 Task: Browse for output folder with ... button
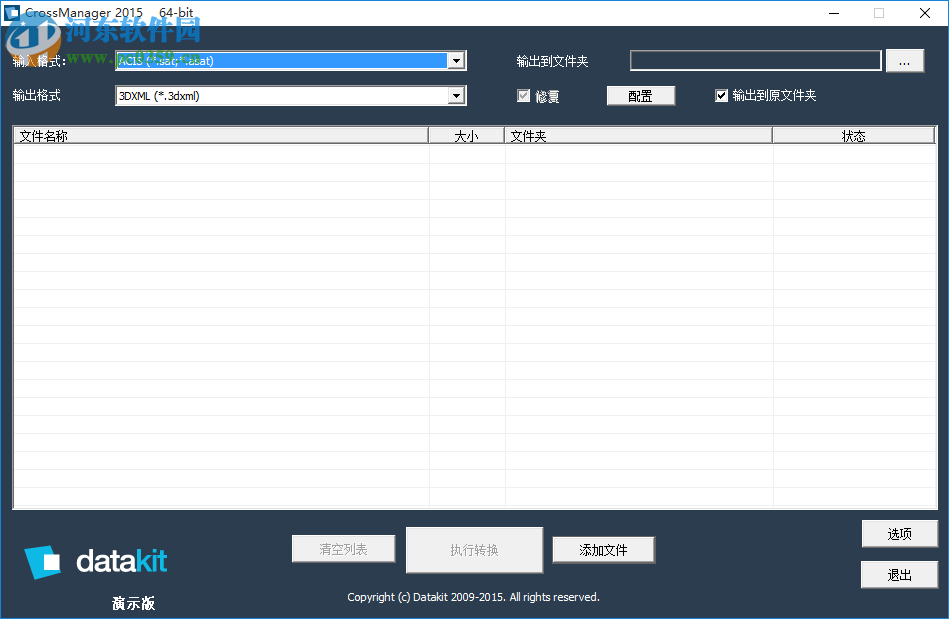[x=904, y=61]
